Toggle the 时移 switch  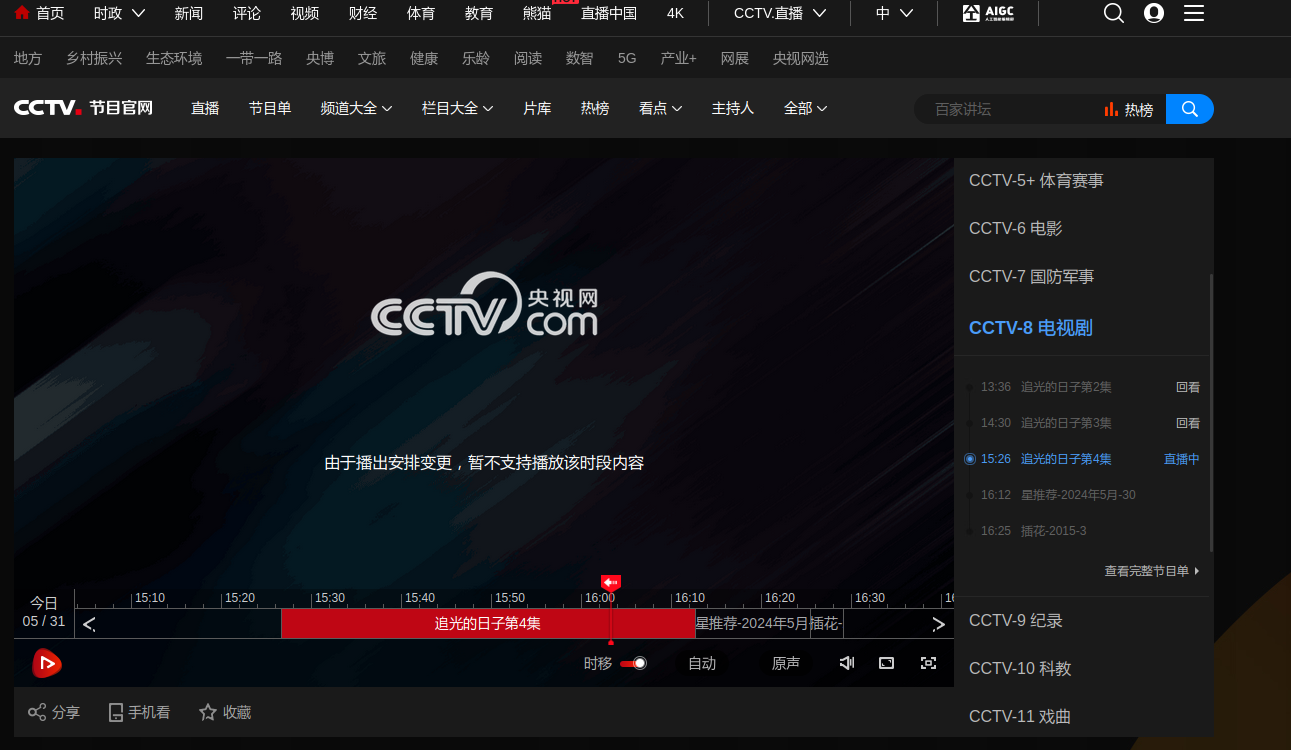click(633, 663)
